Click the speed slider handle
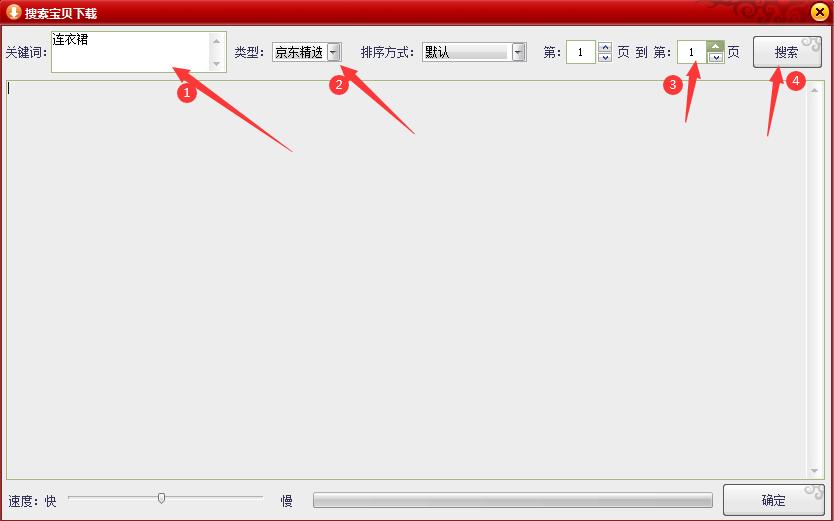The image size is (834, 521). point(161,498)
